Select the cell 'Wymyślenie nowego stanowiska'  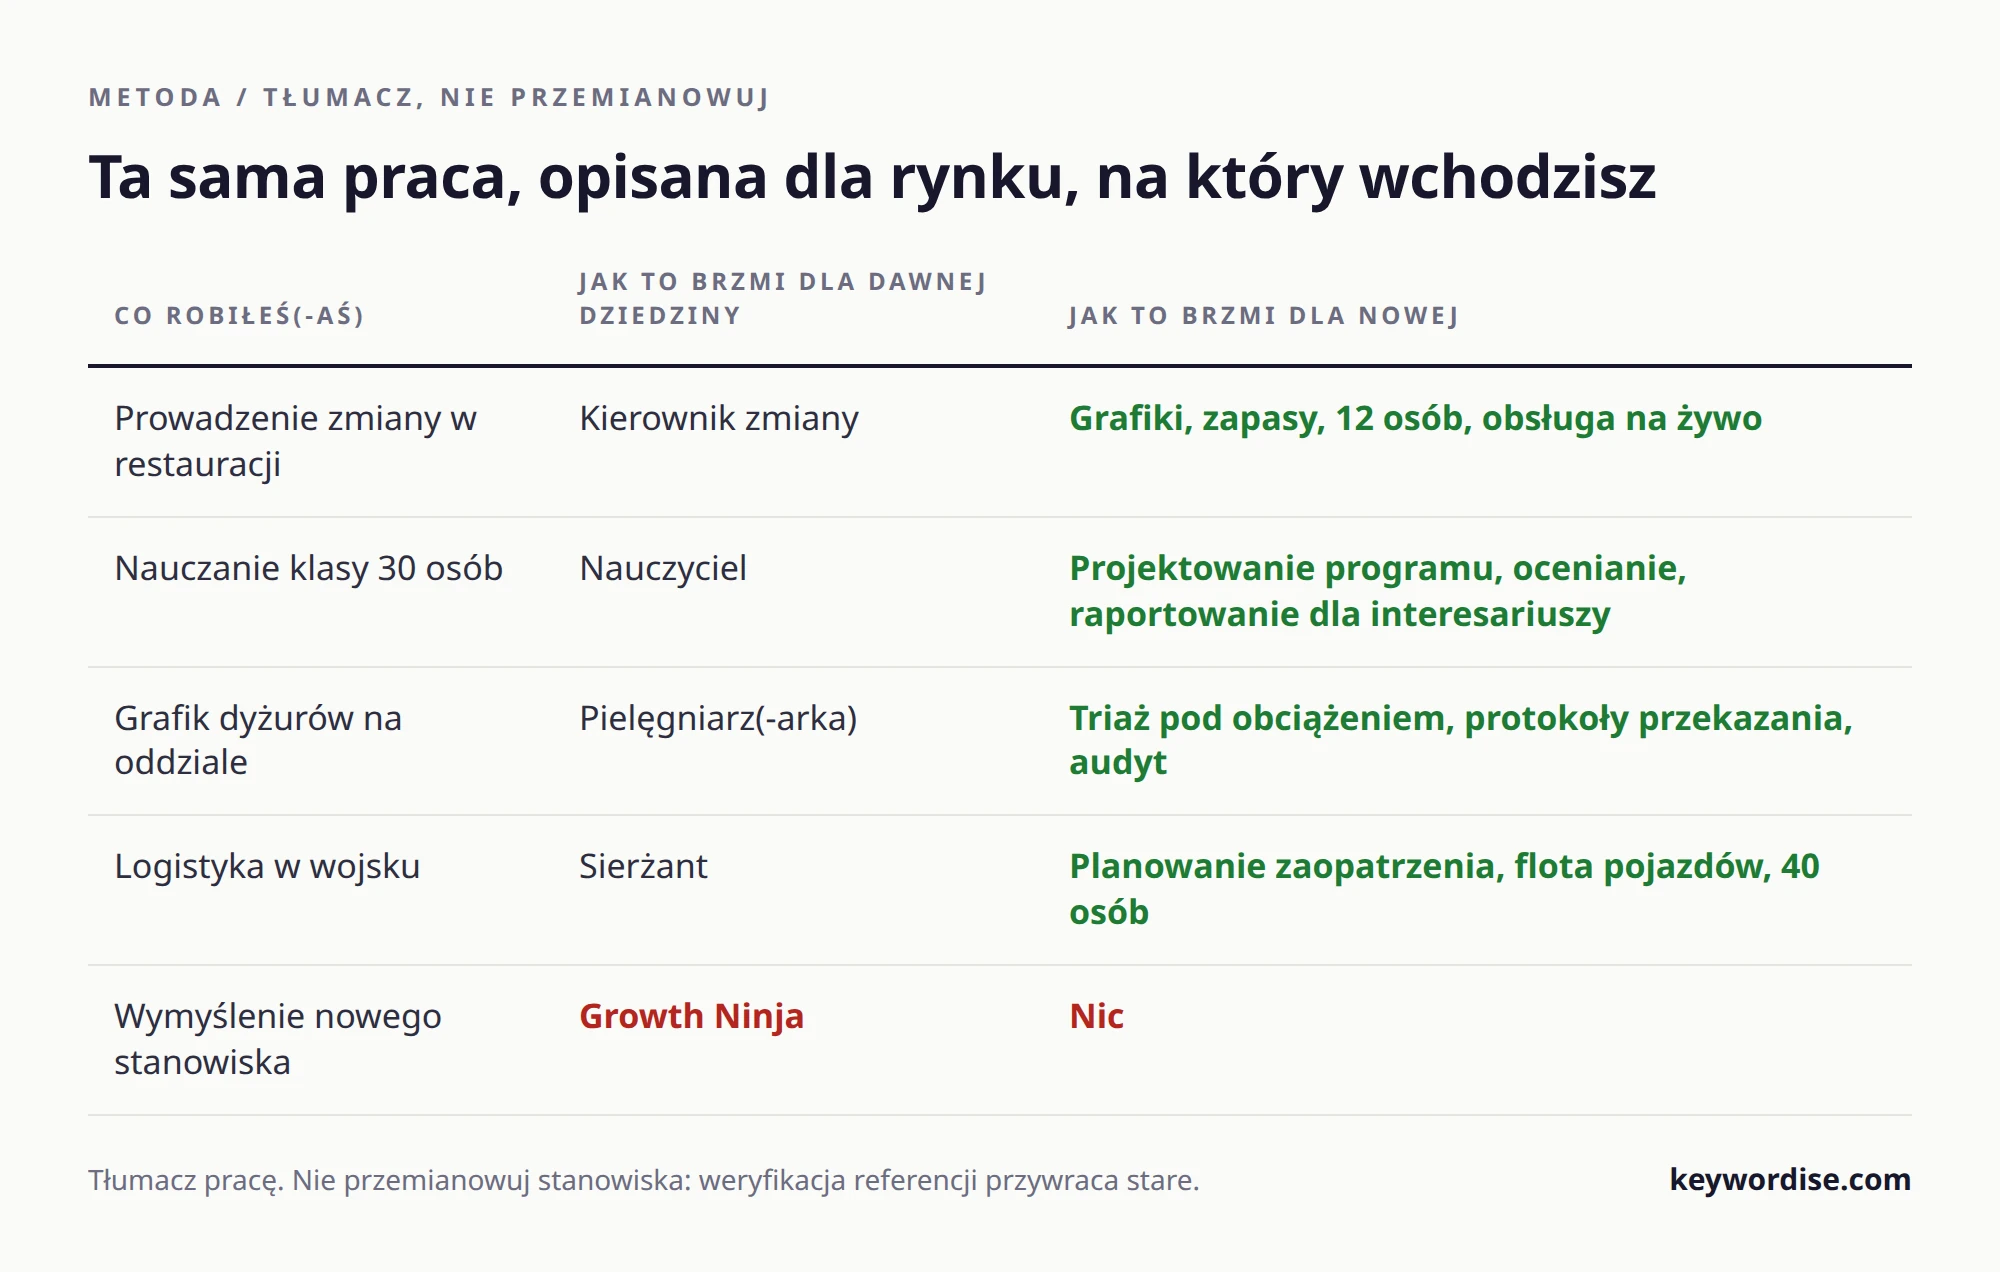[277, 1039]
